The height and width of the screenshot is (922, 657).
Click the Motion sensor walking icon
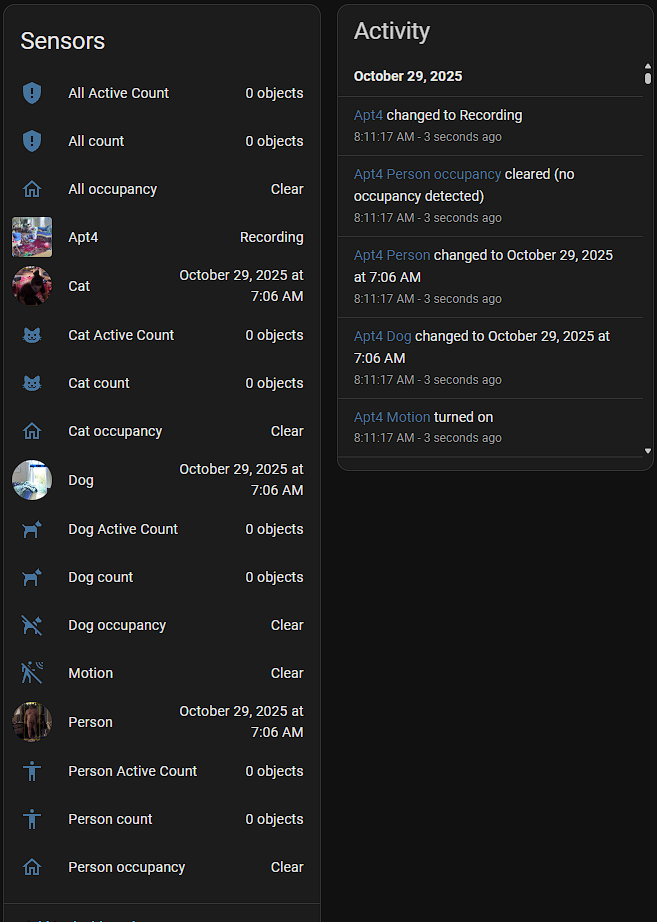pyautogui.click(x=32, y=673)
